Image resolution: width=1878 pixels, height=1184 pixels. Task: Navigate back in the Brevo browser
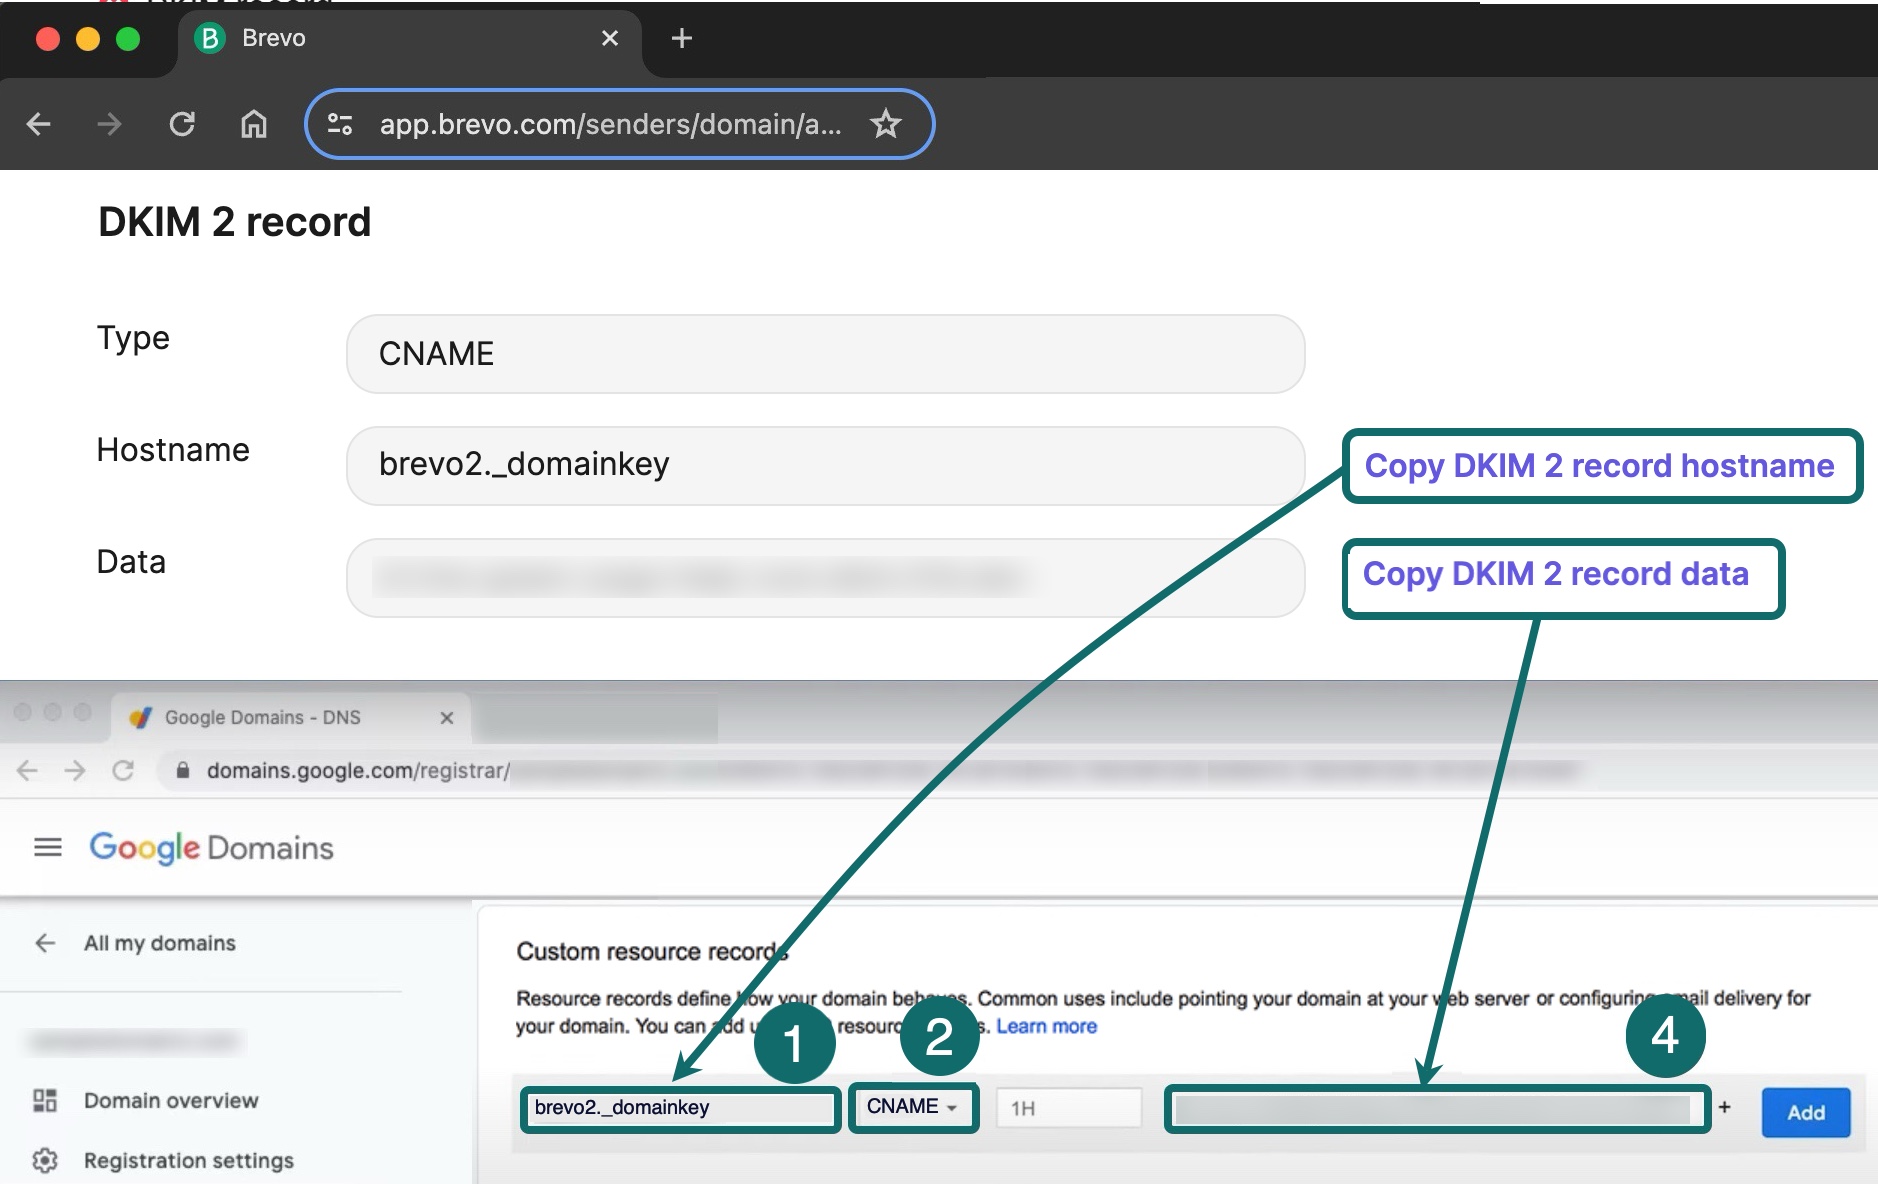tap(39, 124)
